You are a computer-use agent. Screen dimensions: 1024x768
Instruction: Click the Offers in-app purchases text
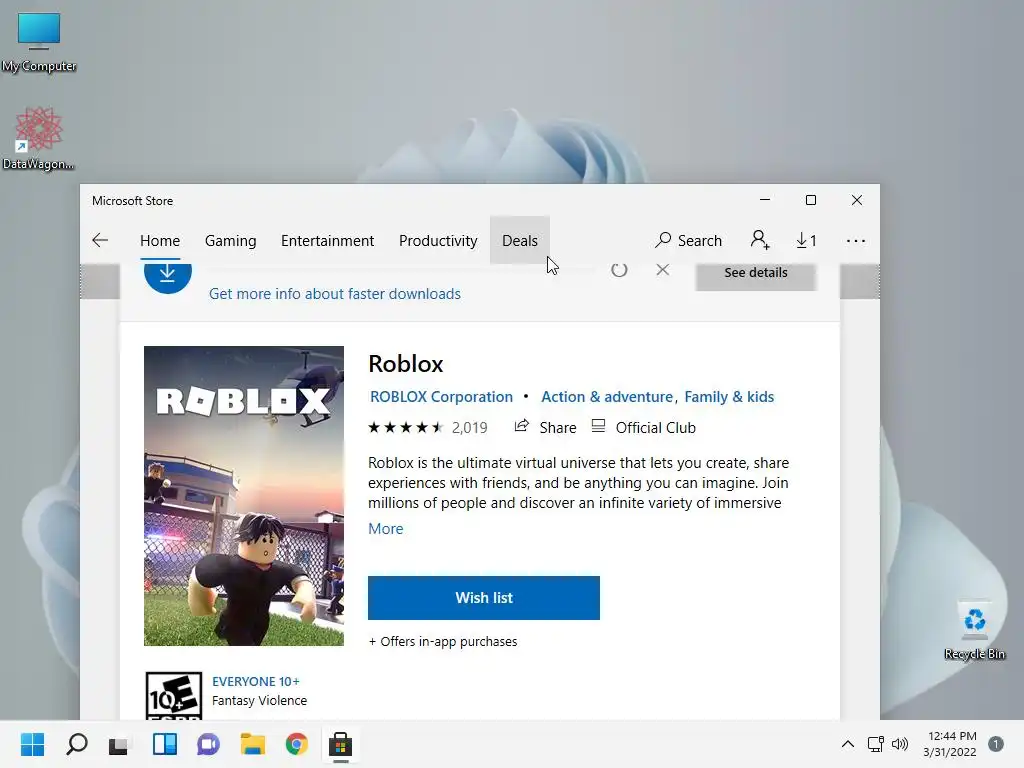click(x=443, y=641)
